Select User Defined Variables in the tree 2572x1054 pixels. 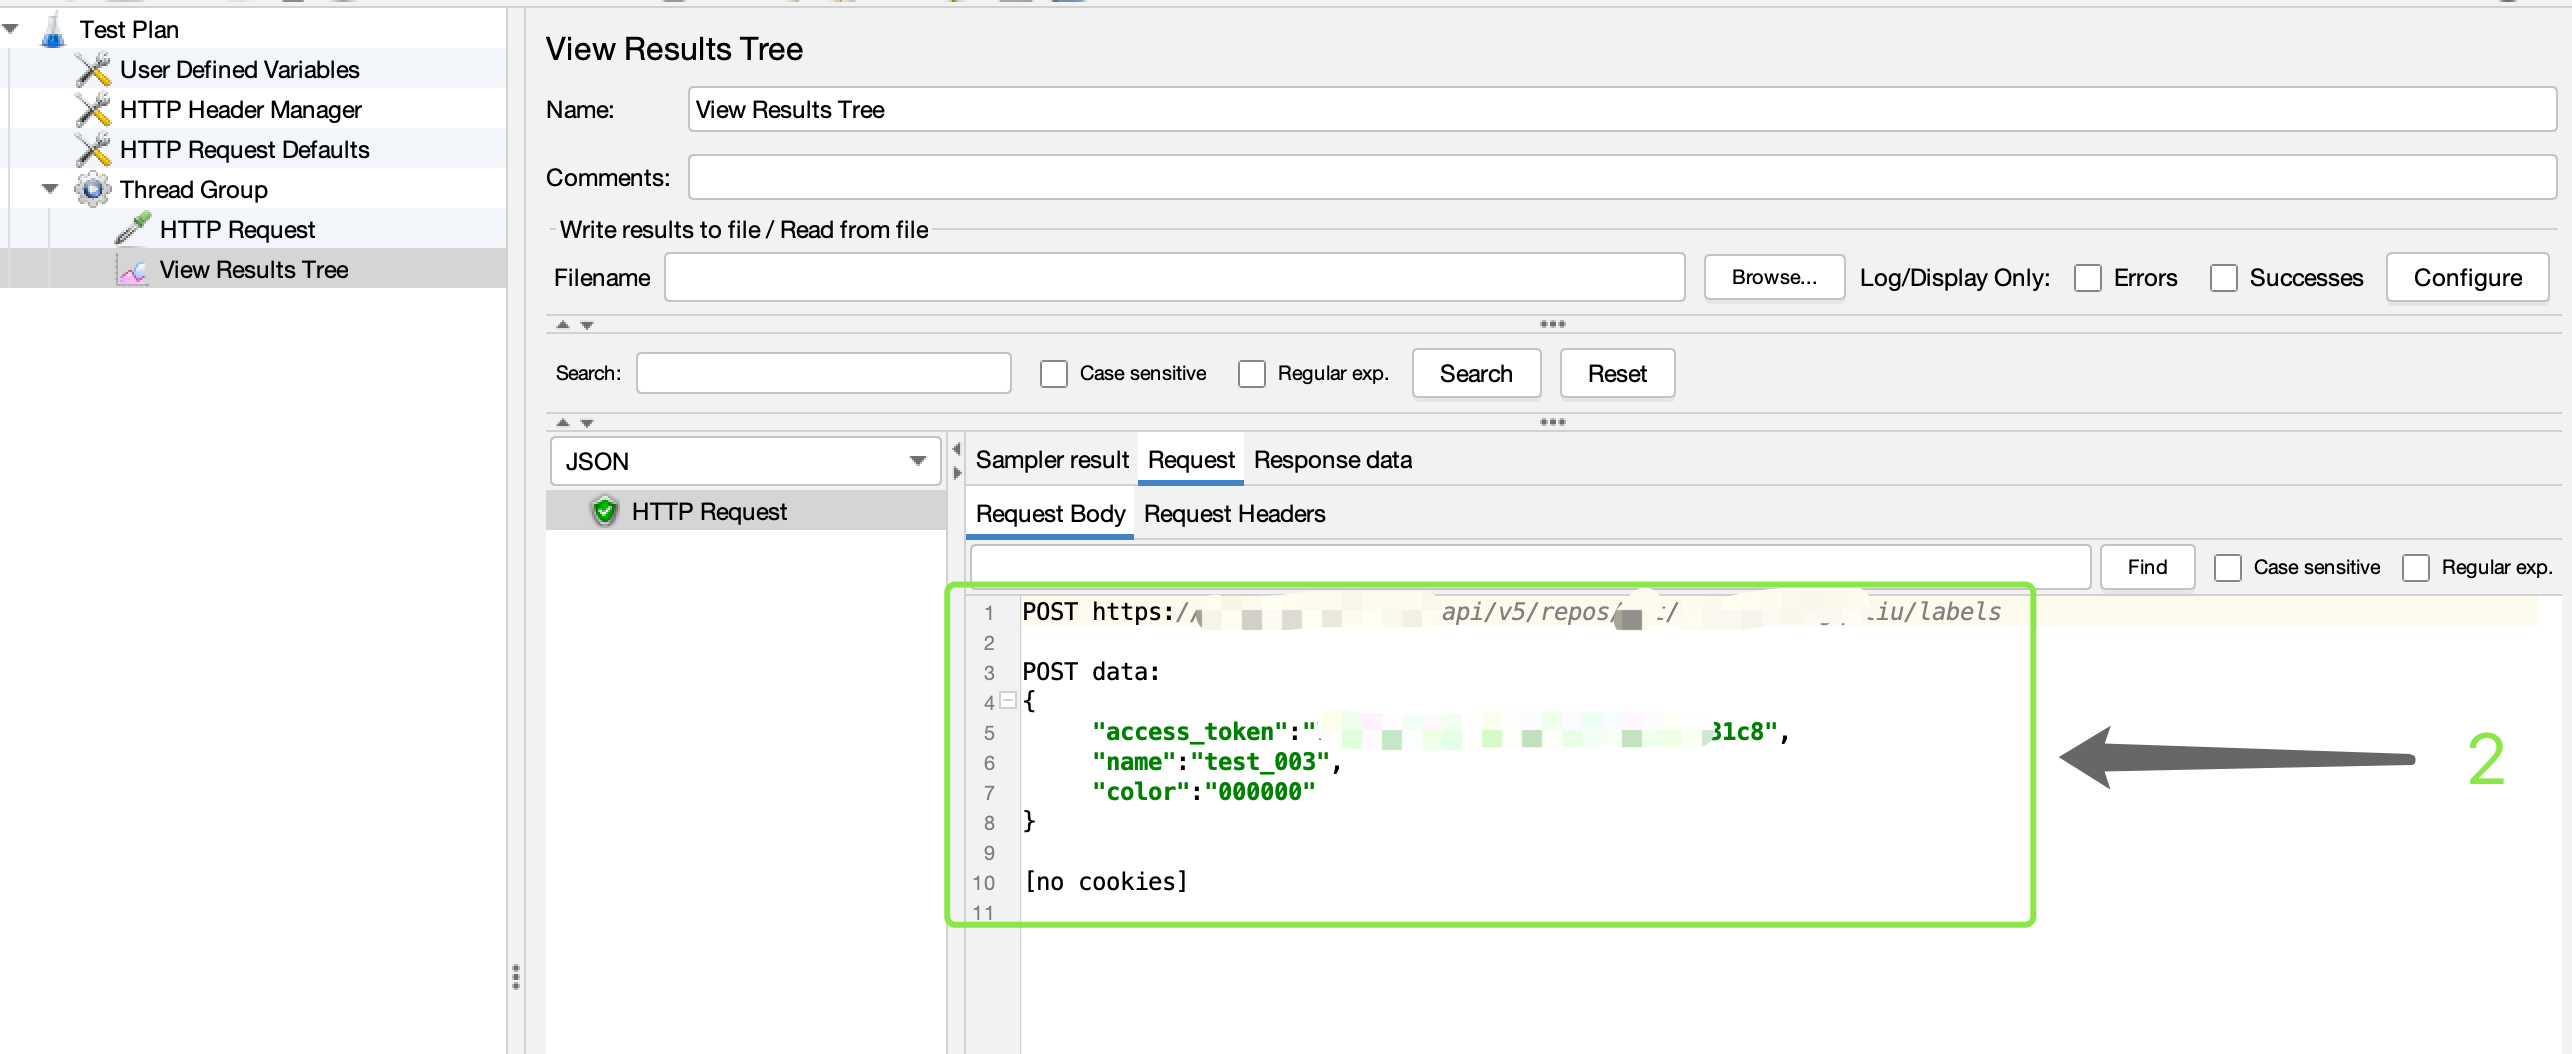(239, 70)
